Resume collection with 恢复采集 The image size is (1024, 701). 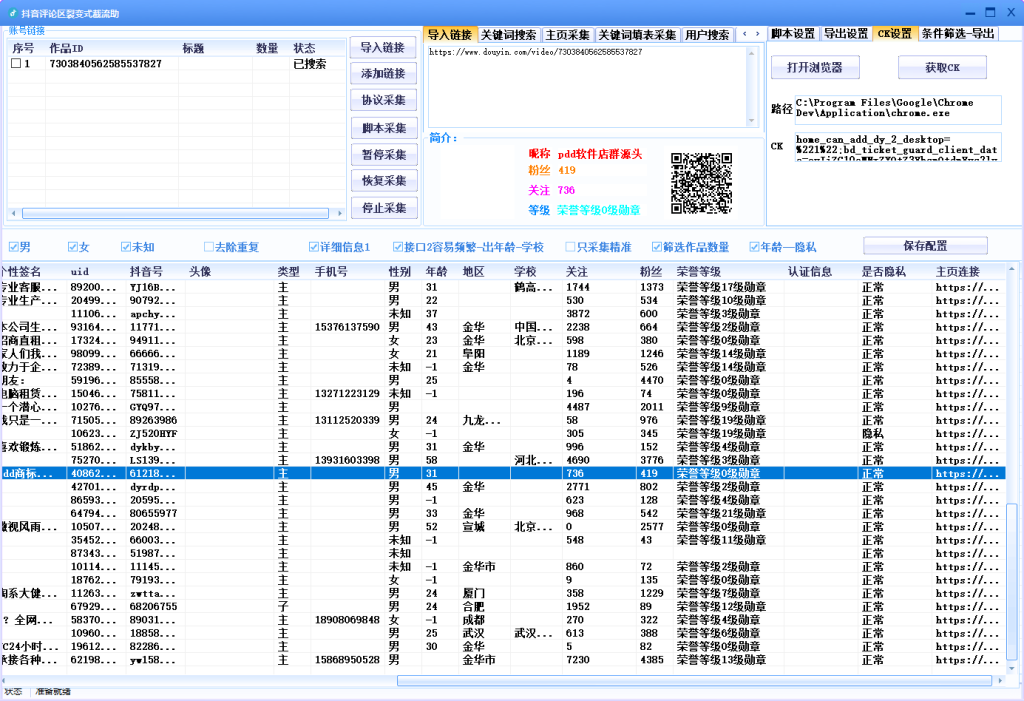point(381,182)
